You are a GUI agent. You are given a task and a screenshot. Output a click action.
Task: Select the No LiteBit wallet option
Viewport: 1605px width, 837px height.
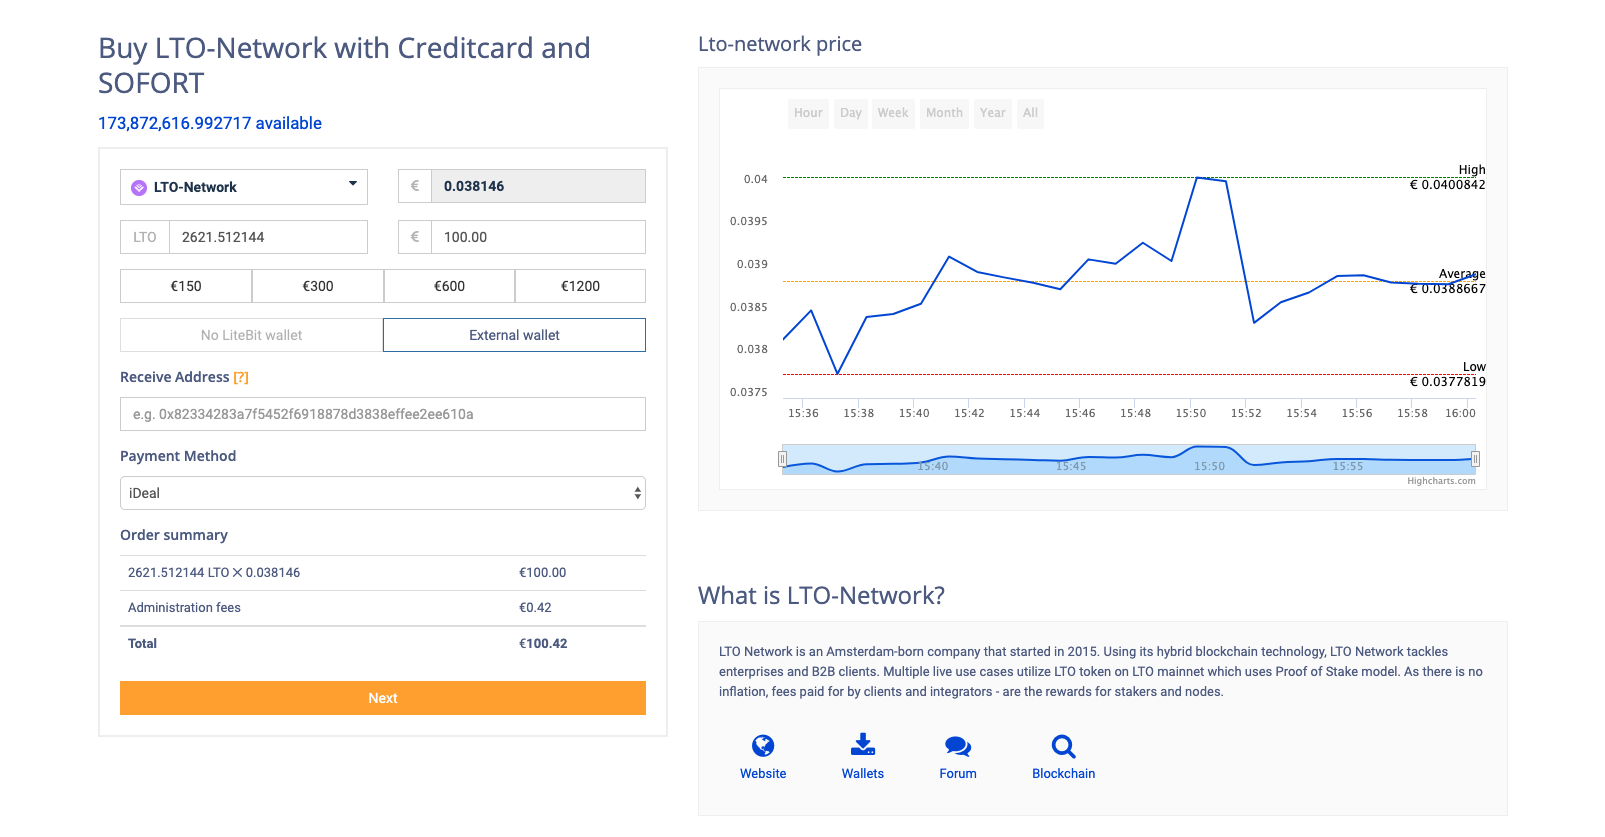(251, 335)
